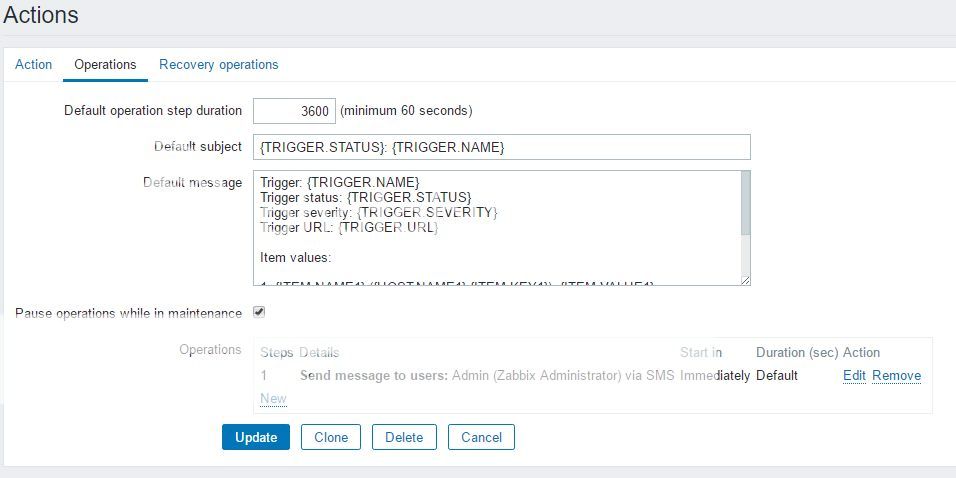Screen dimensions: 956x478
Task: Click the Delete button
Action: (x=404, y=437)
